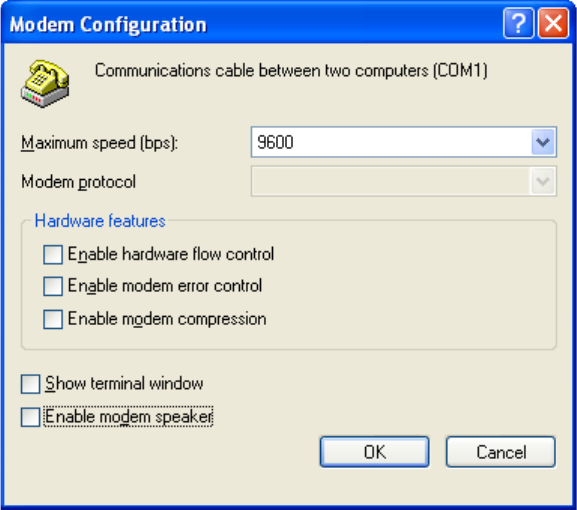Click the Enable modem speaker label text
The image size is (577, 510).
128,417
